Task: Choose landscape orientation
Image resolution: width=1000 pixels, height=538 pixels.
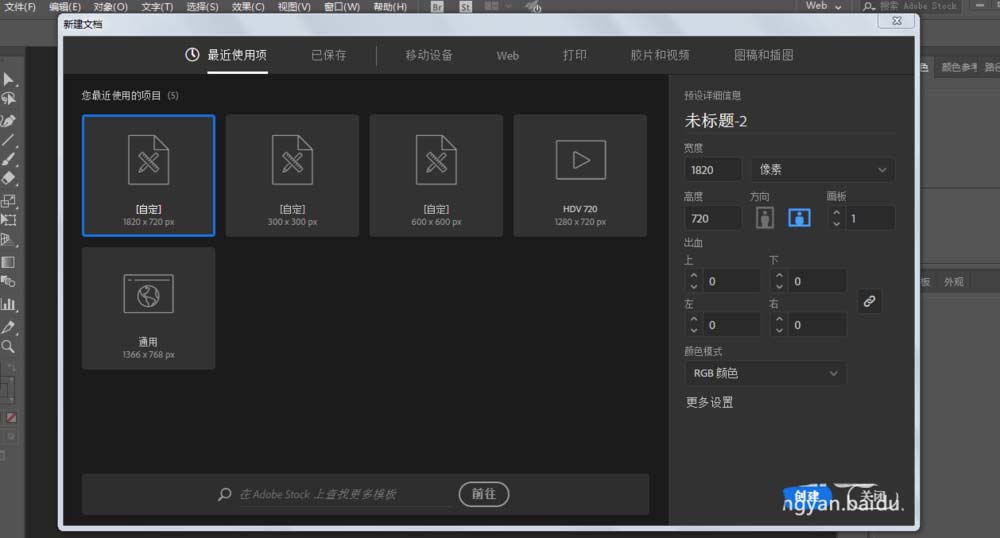Action: (799, 218)
